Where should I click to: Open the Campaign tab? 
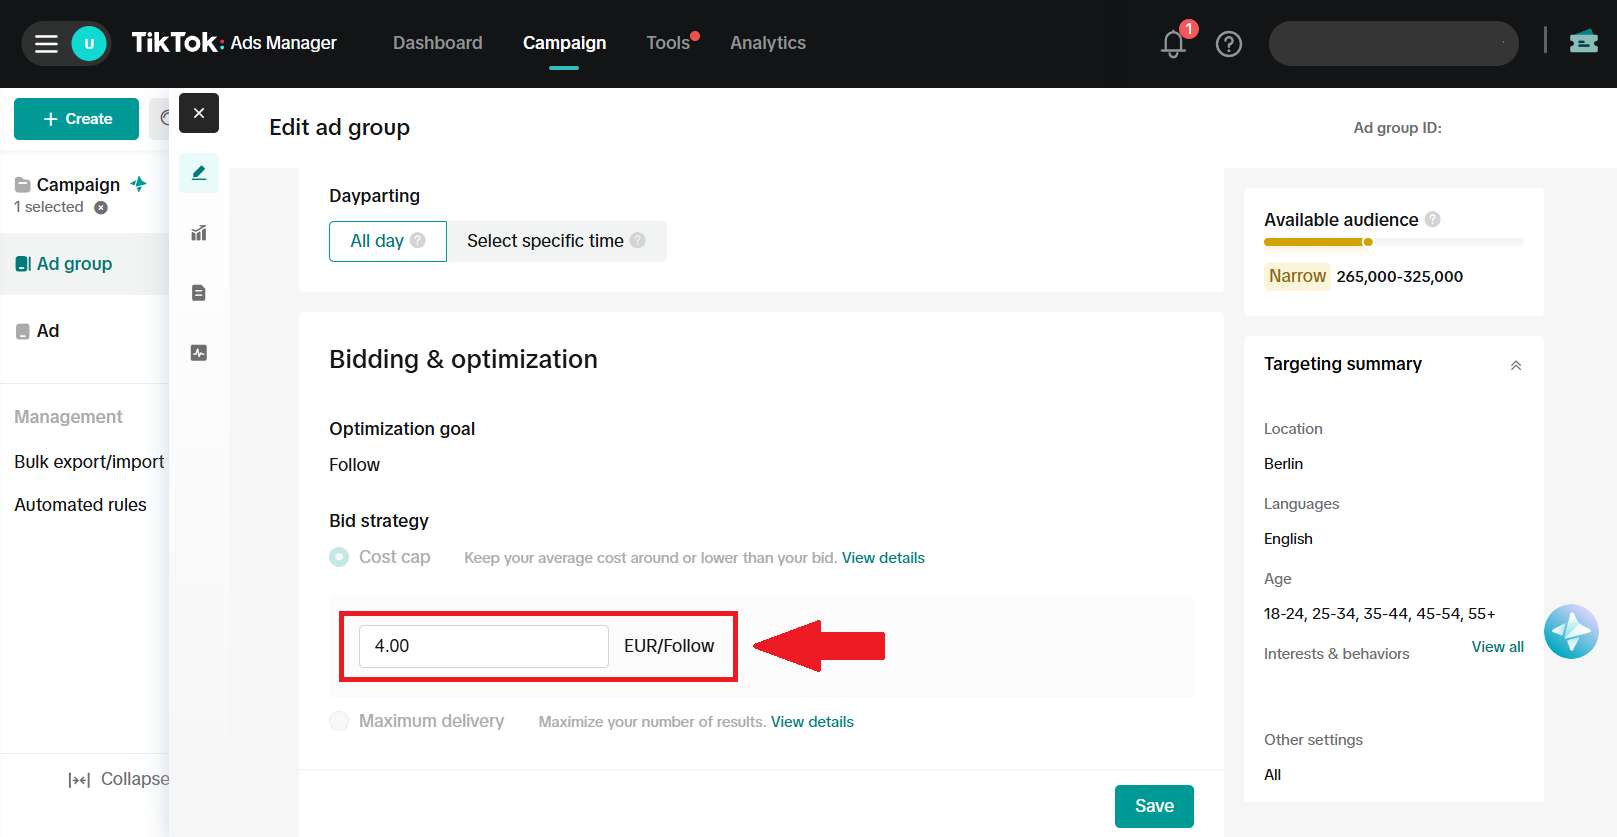pos(564,43)
